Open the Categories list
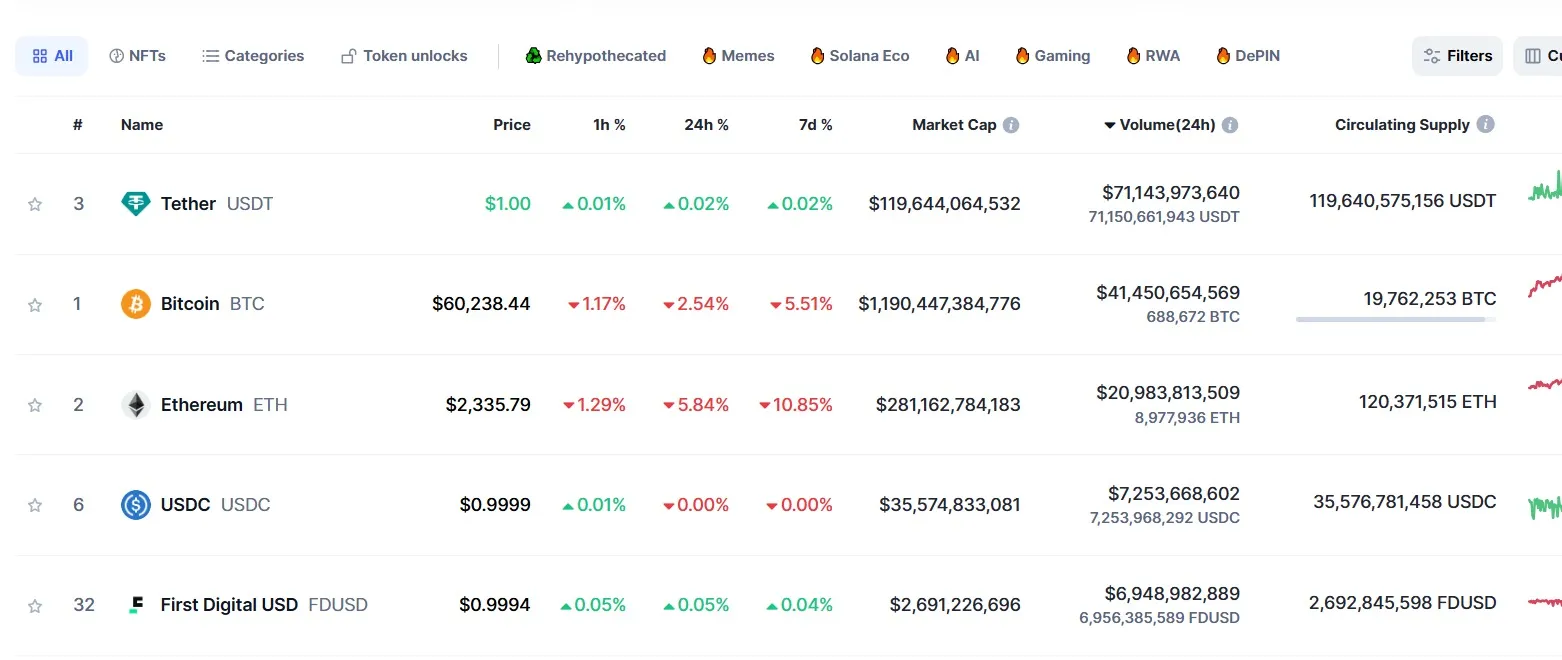Image resolution: width=1562 pixels, height=660 pixels. point(253,56)
